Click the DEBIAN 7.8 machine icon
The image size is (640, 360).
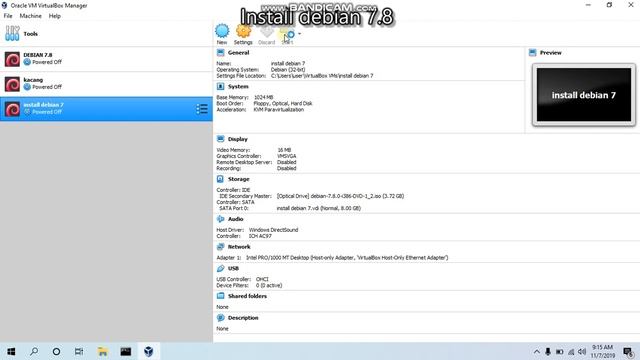(12, 59)
